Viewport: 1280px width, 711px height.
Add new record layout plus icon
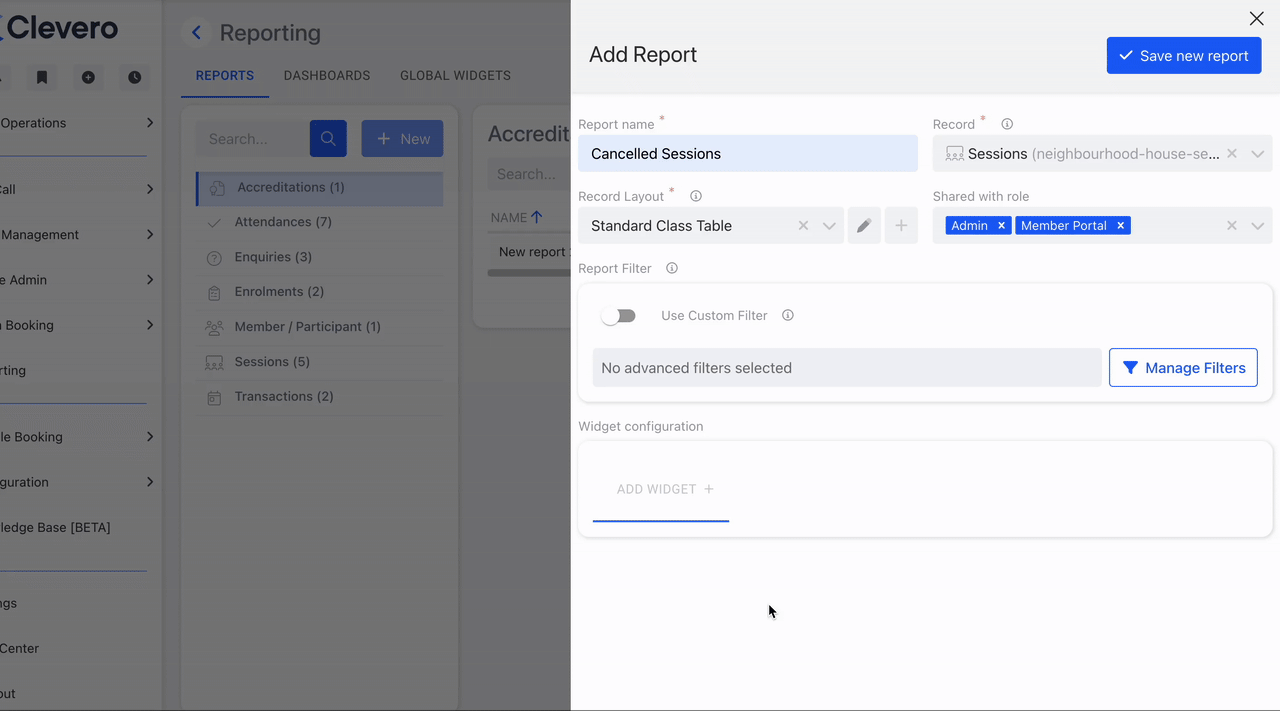[901, 226]
